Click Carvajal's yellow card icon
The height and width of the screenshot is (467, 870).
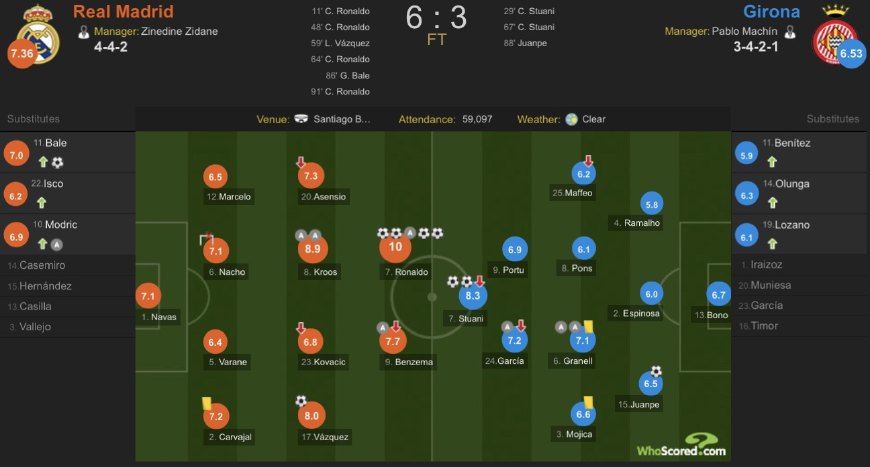click(207, 402)
